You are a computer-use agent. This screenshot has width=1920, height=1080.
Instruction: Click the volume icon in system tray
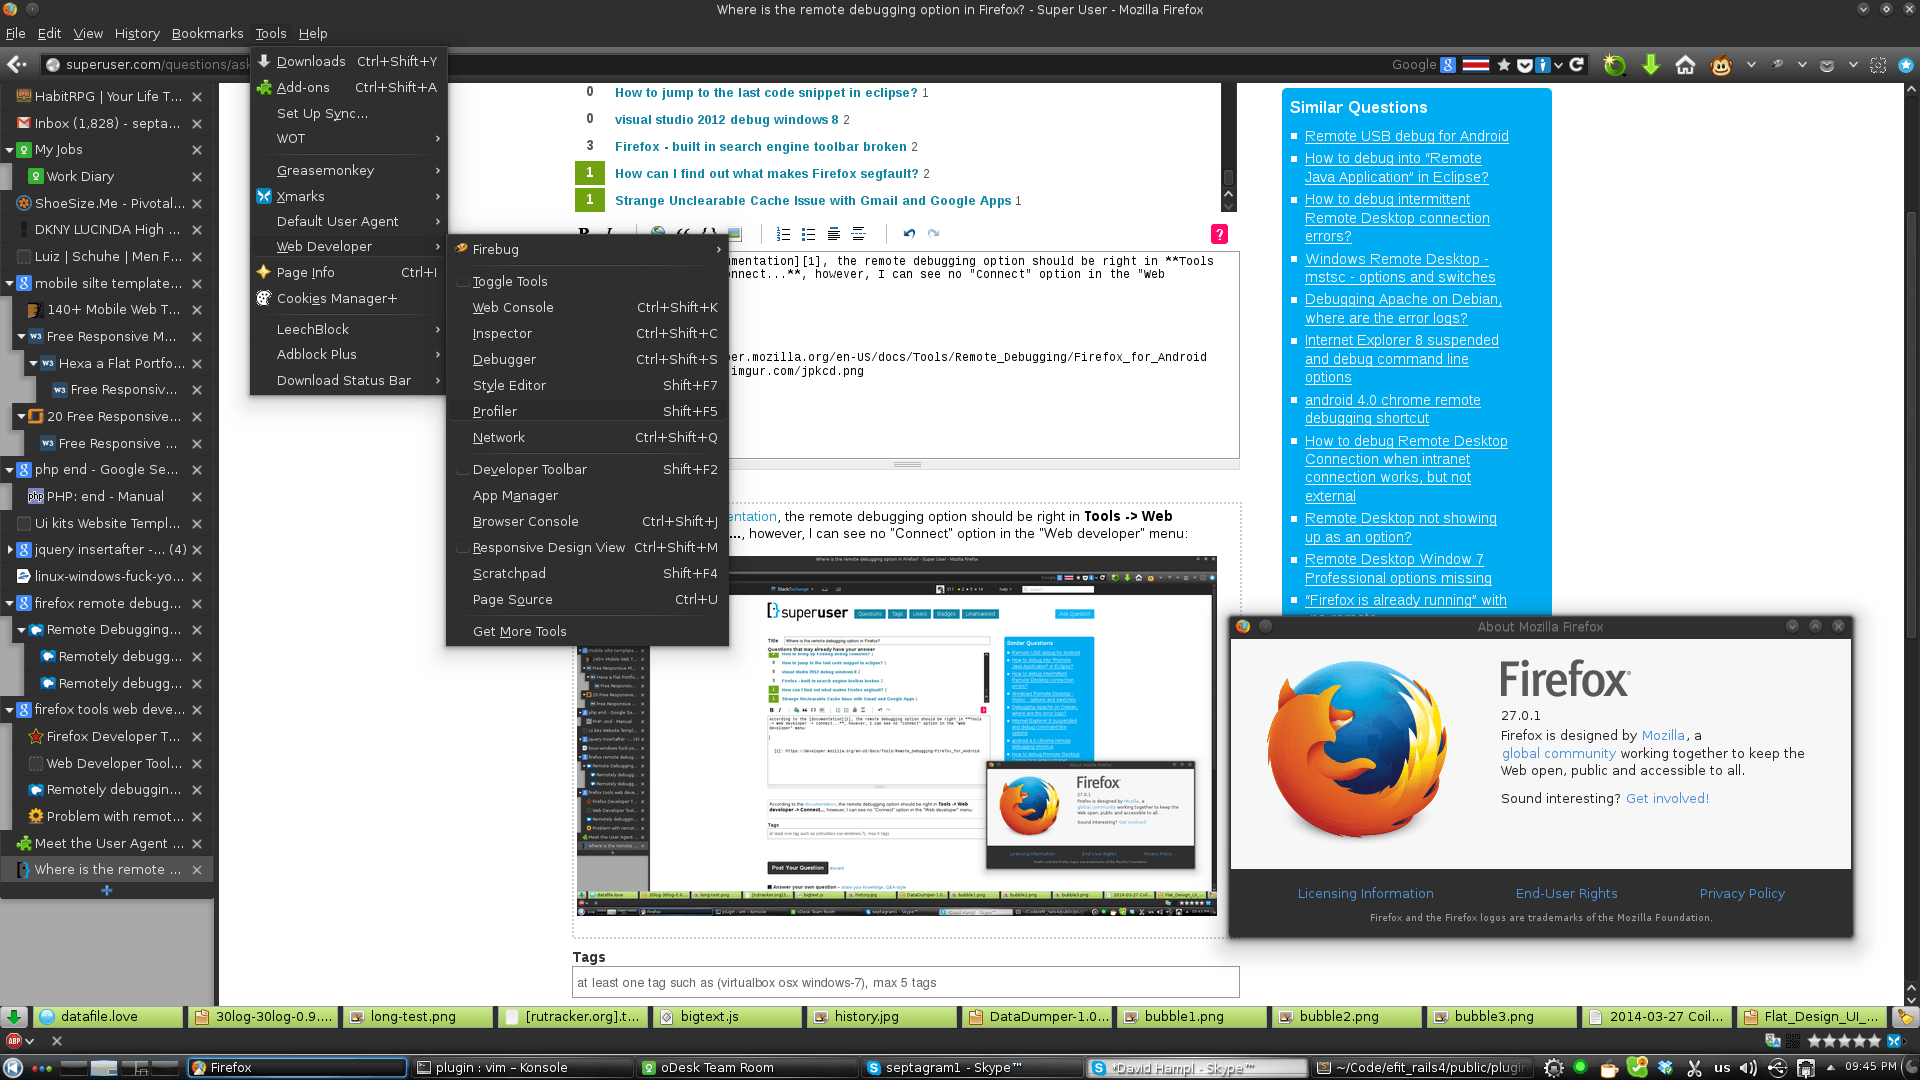pyautogui.click(x=1748, y=1068)
